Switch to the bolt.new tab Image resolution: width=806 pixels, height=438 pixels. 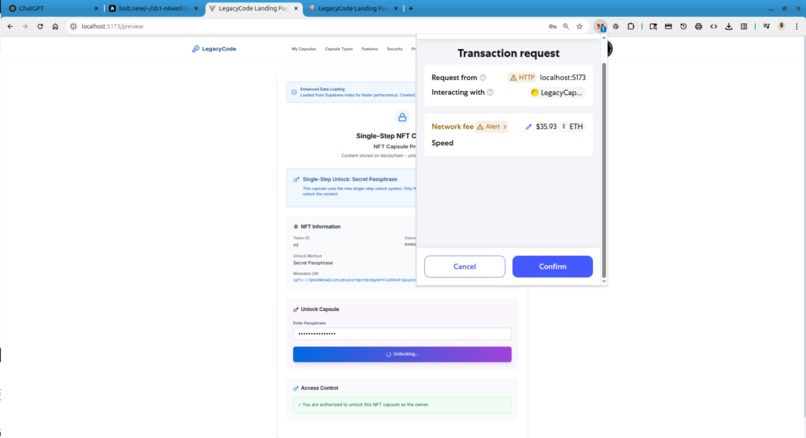[153, 8]
